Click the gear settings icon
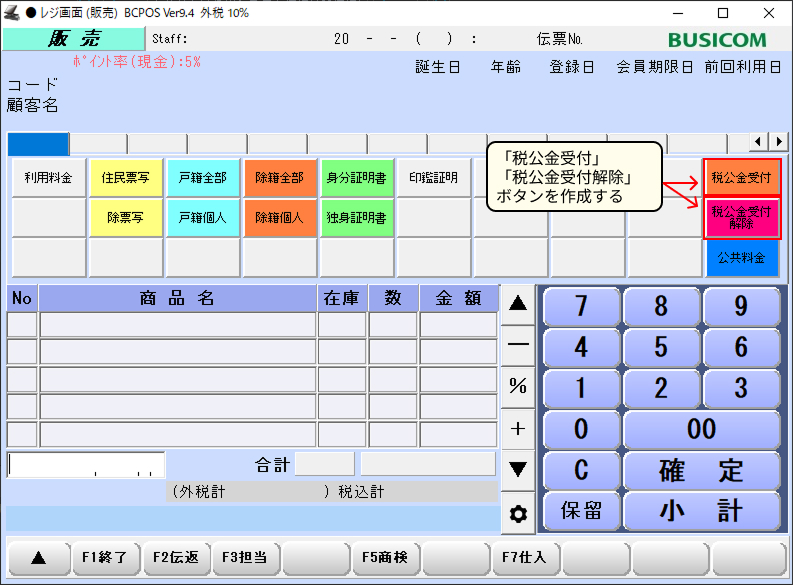This screenshot has width=793, height=585. [x=518, y=514]
